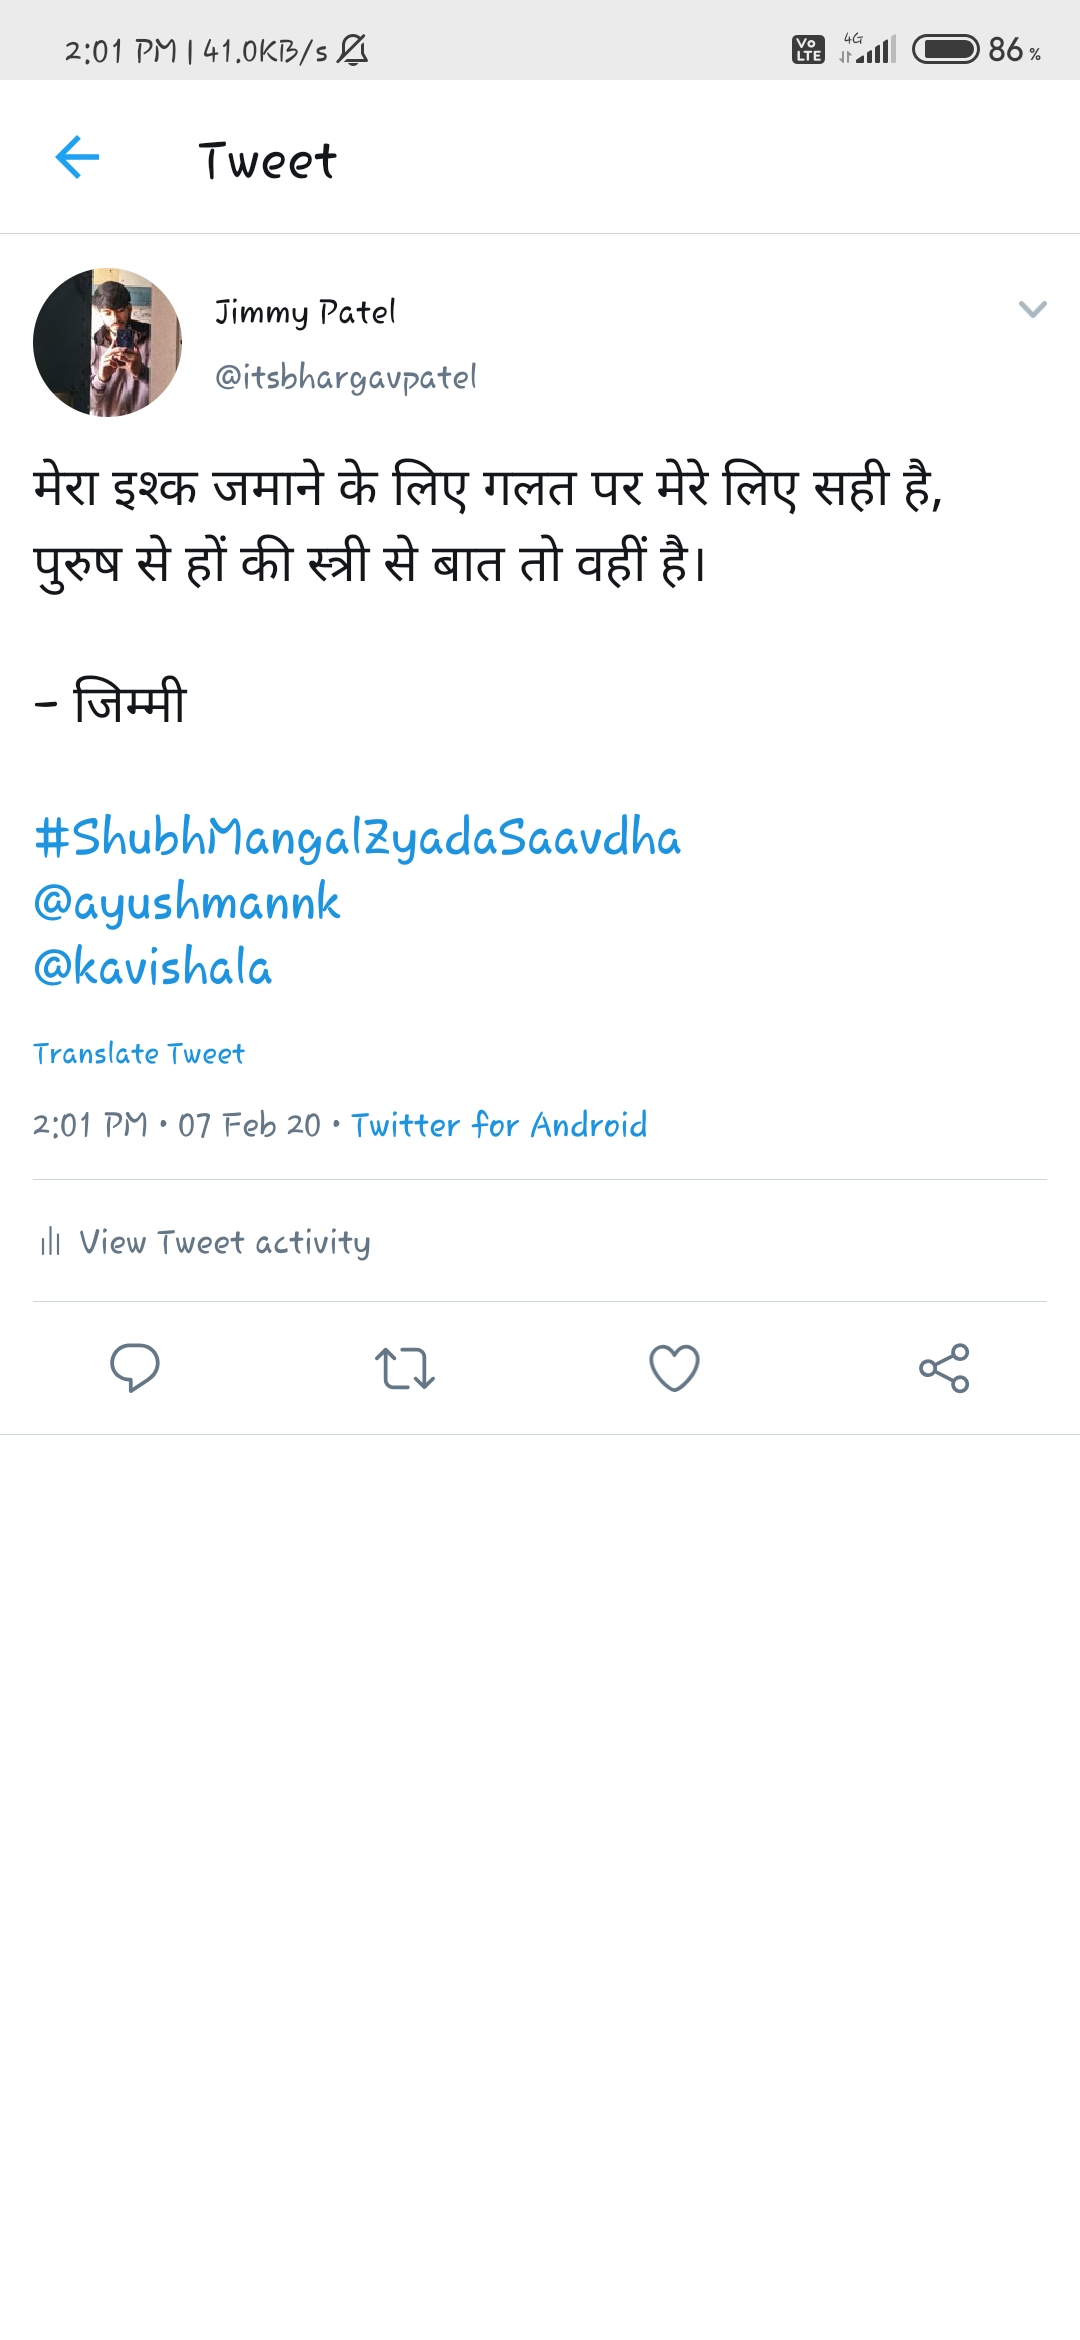Visit the @ayushmannk mention
This screenshot has height=2340, width=1080.
click(187, 902)
